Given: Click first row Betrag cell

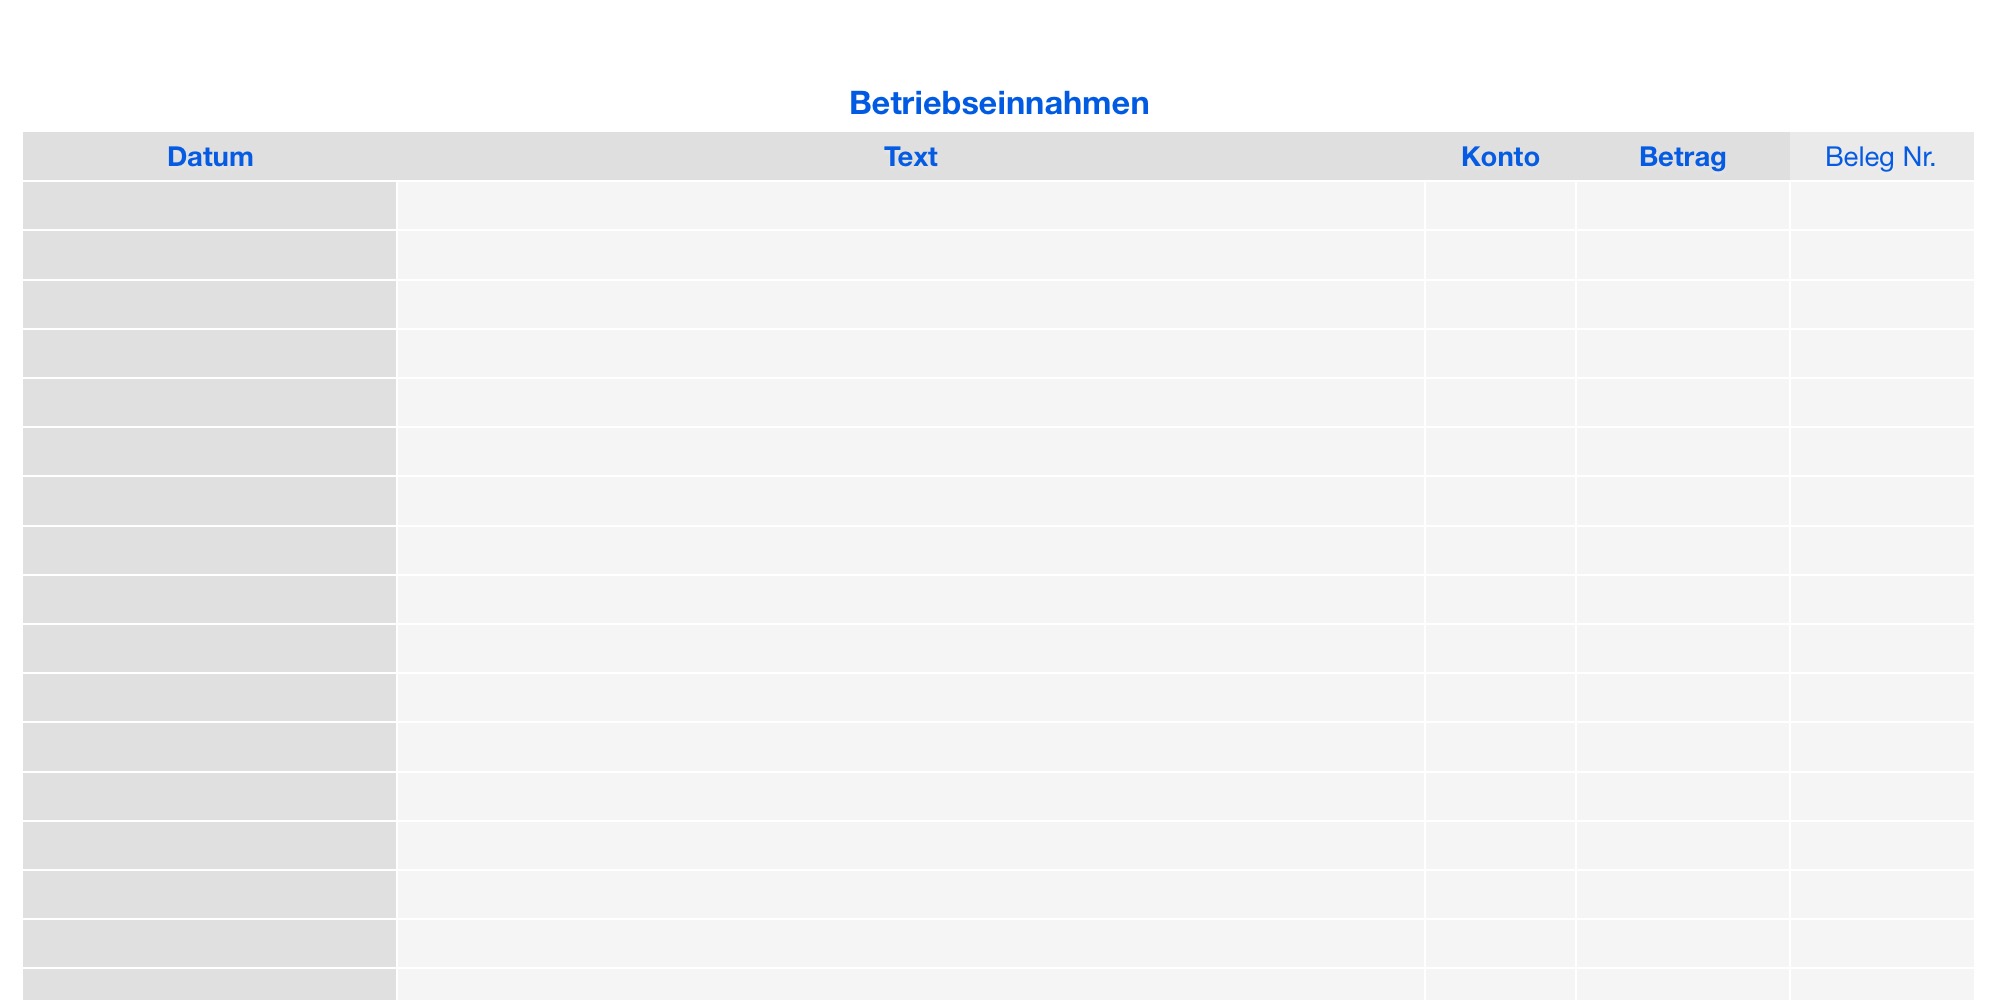Looking at the screenshot, I should [x=1682, y=206].
